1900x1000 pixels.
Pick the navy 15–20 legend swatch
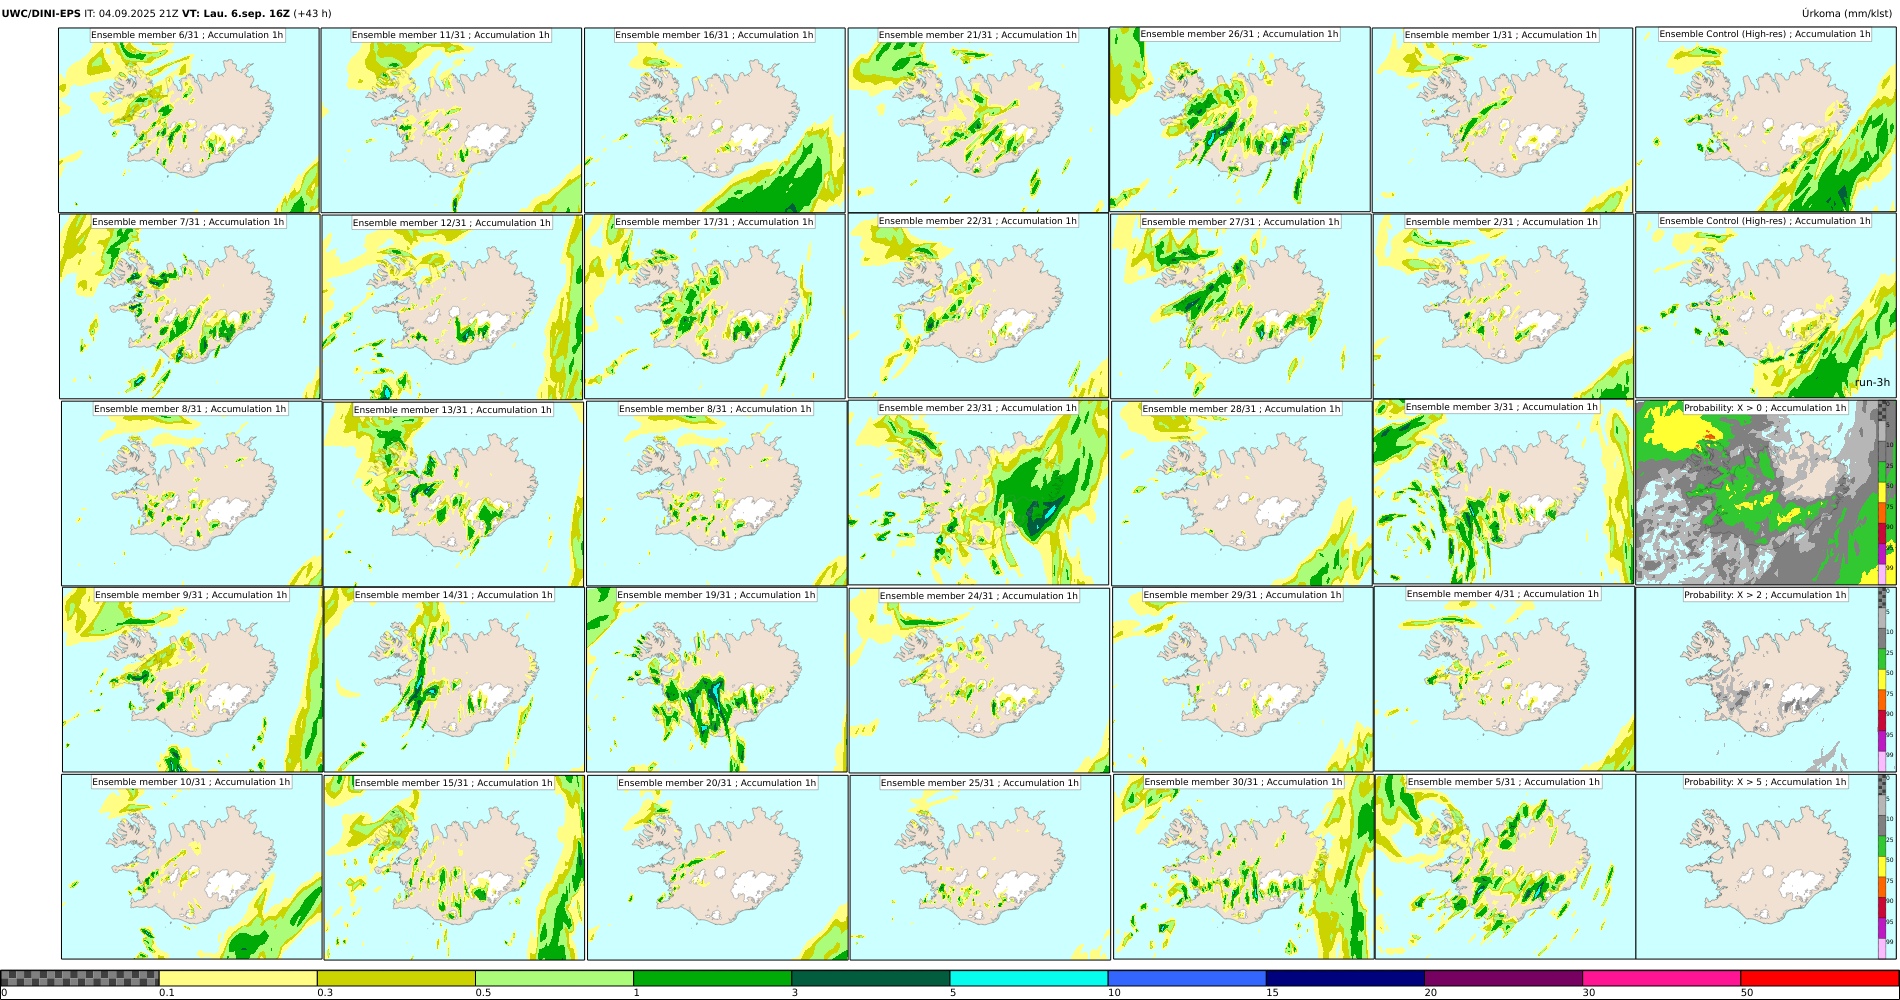(1345, 978)
